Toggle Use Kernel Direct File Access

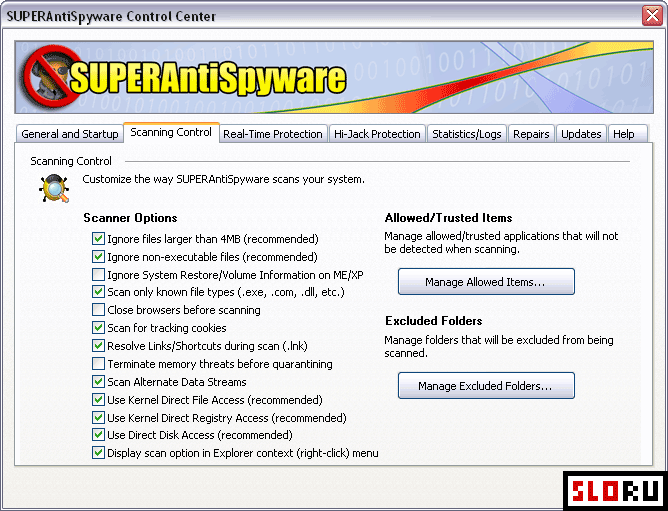click(x=98, y=399)
